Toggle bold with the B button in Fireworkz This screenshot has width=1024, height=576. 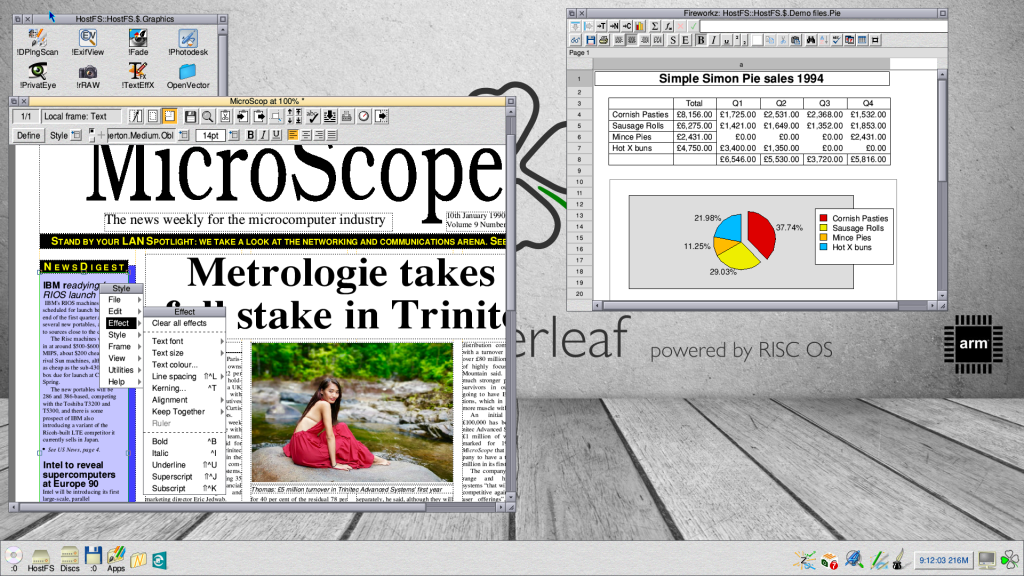tap(700, 39)
